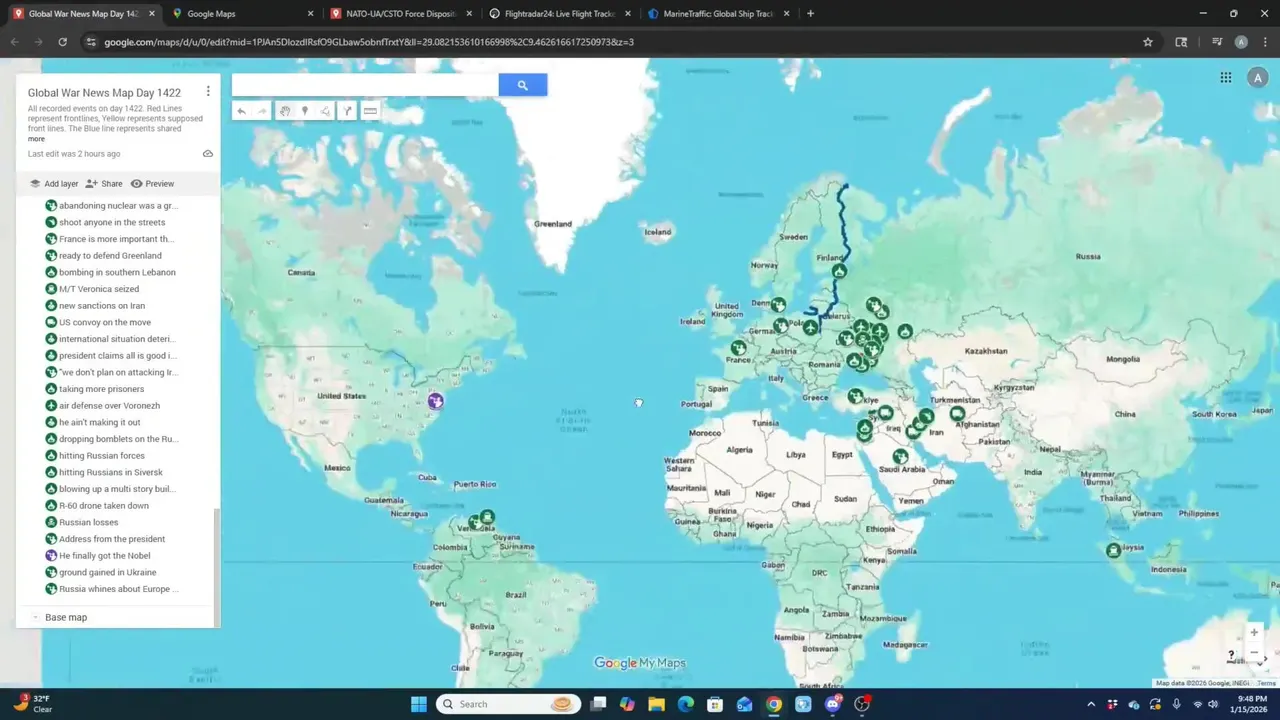Open Microsoft Edge from the taskbar
The height and width of the screenshot is (720, 1280).
pyautogui.click(x=686, y=704)
